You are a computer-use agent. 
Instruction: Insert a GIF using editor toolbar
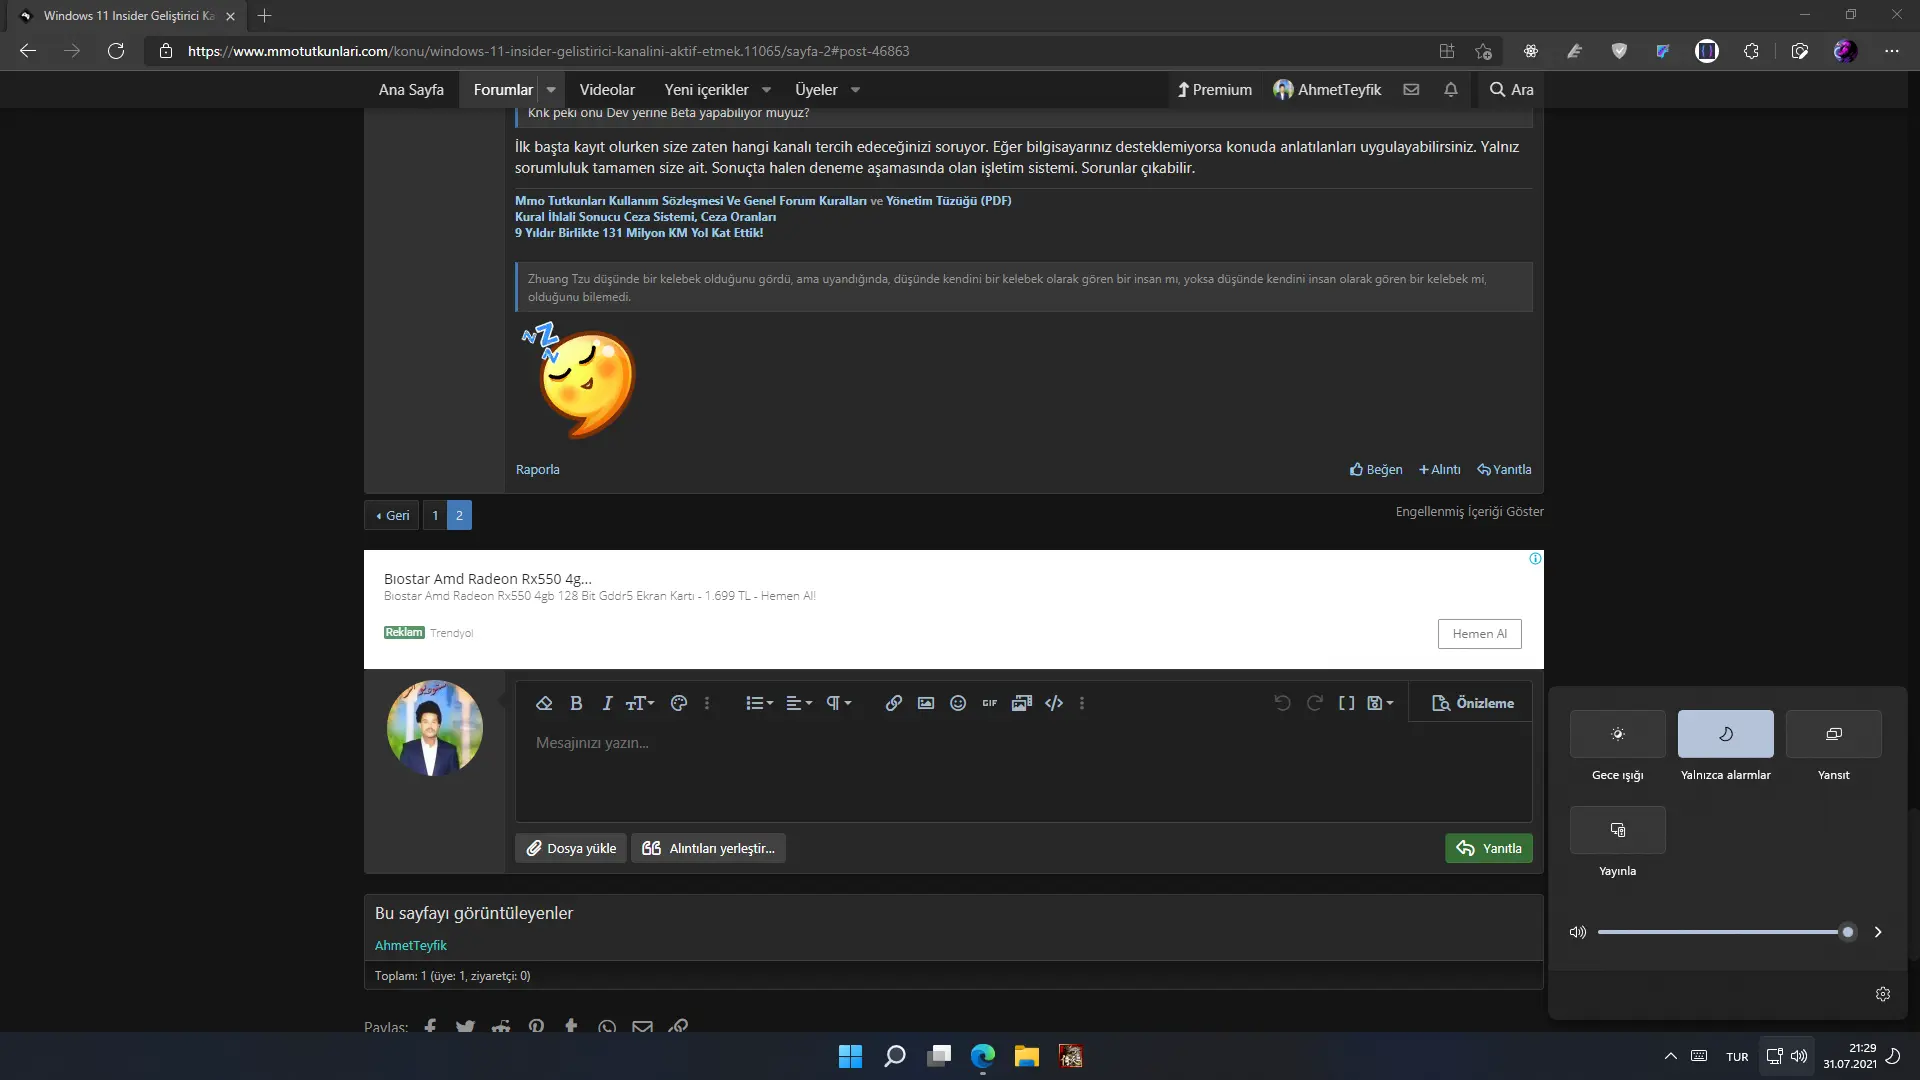(x=989, y=703)
